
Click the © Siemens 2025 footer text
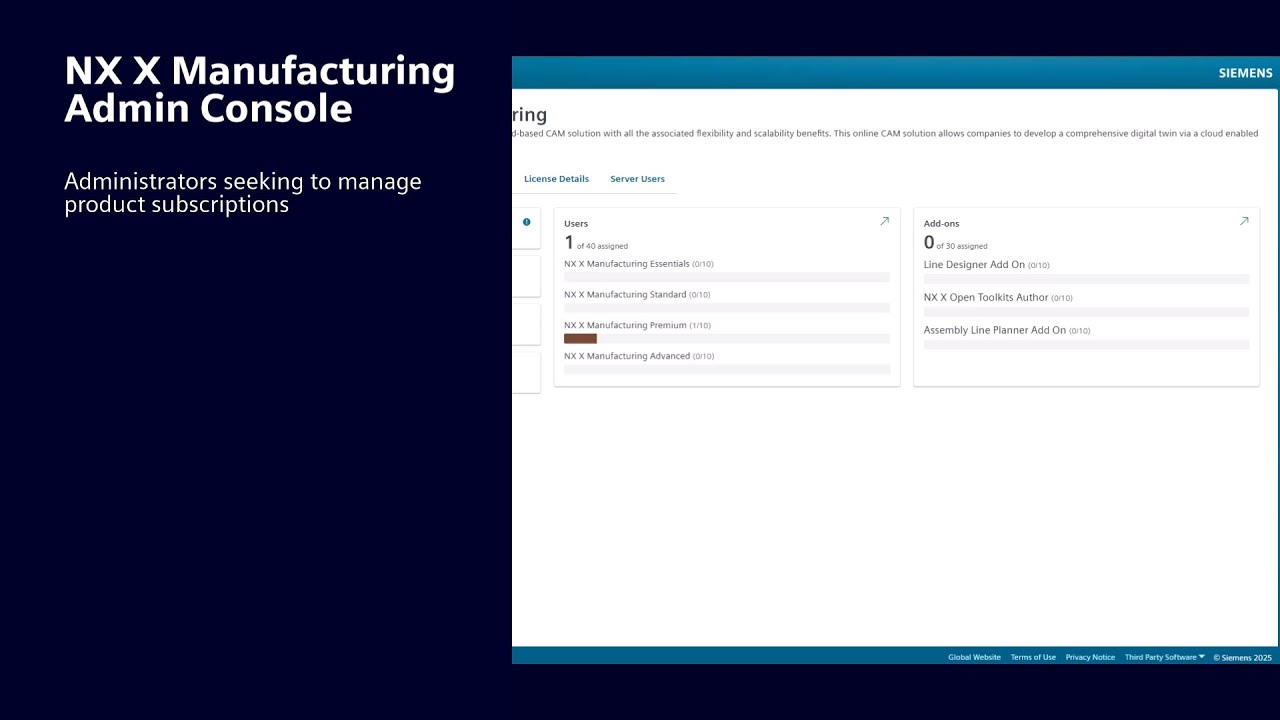[x=1243, y=657]
